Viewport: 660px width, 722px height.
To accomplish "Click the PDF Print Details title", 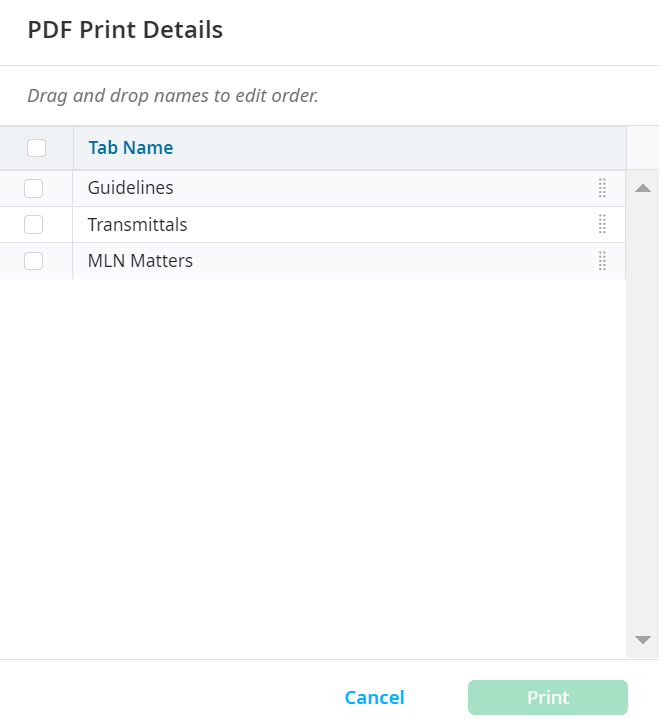I will (x=125, y=30).
